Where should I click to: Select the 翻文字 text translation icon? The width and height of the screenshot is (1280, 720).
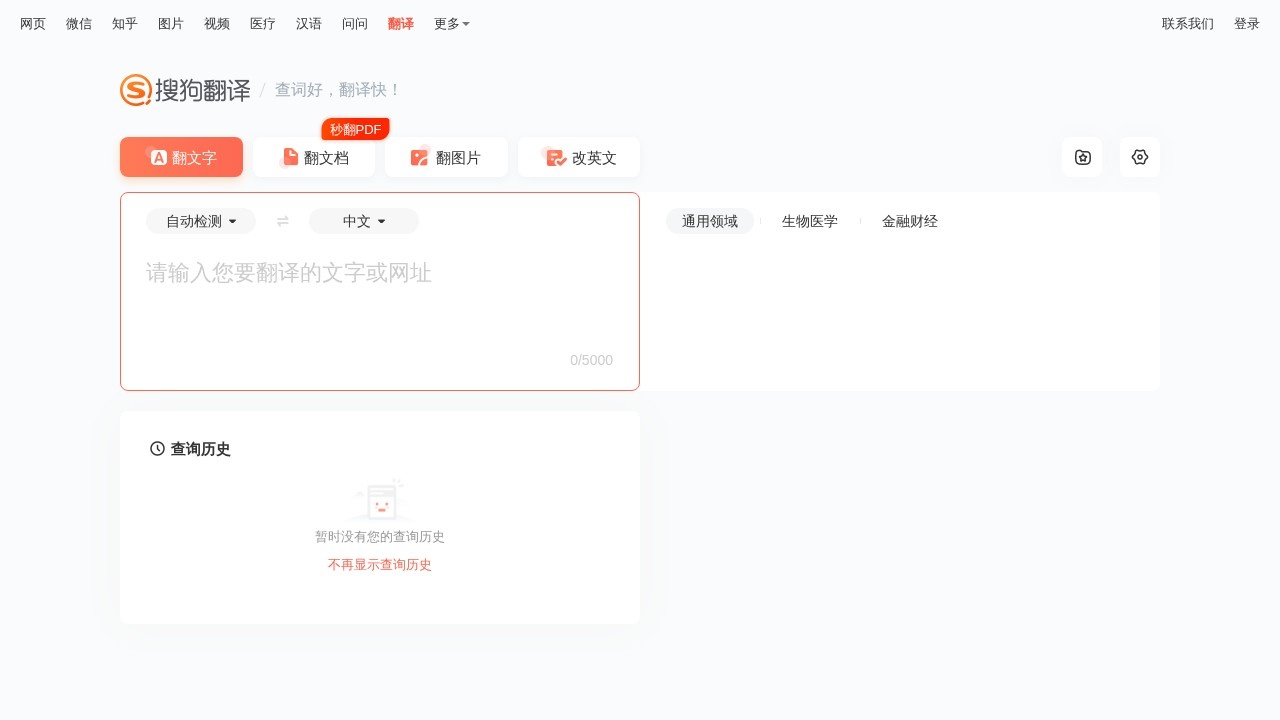(x=158, y=157)
